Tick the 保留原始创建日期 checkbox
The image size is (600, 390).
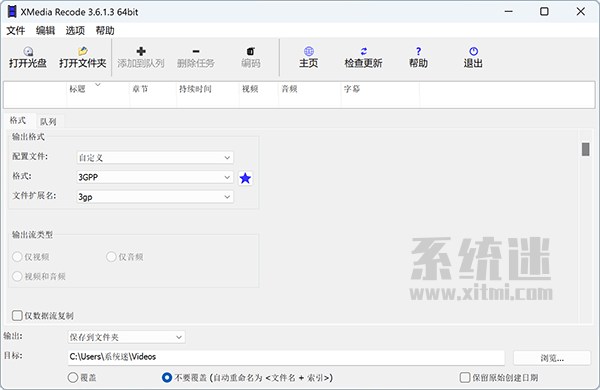point(465,378)
